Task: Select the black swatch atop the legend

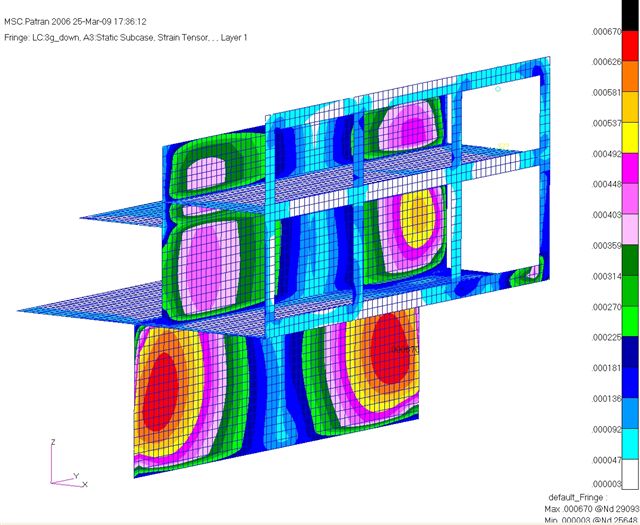Action: pos(630,15)
